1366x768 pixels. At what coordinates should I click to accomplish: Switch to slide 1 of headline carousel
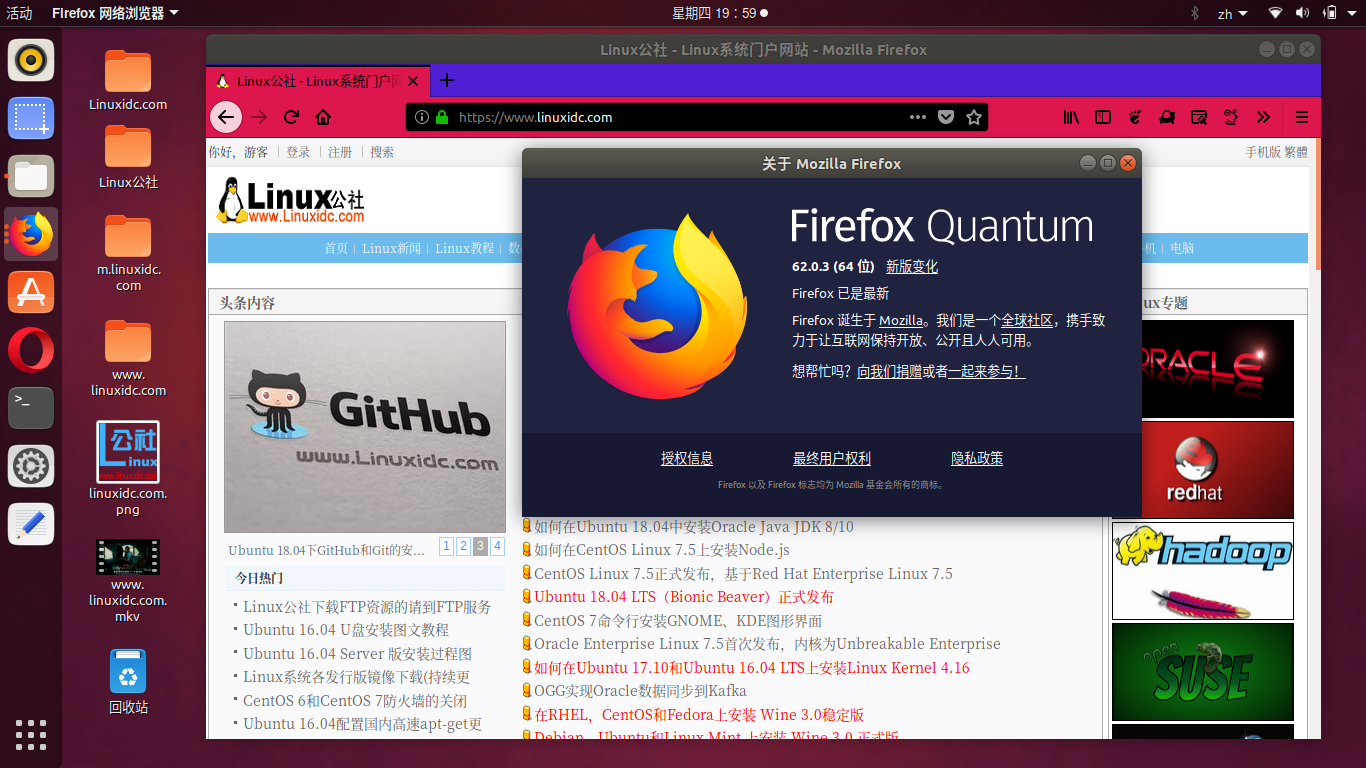pyautogui.click(x=446, y=546)
